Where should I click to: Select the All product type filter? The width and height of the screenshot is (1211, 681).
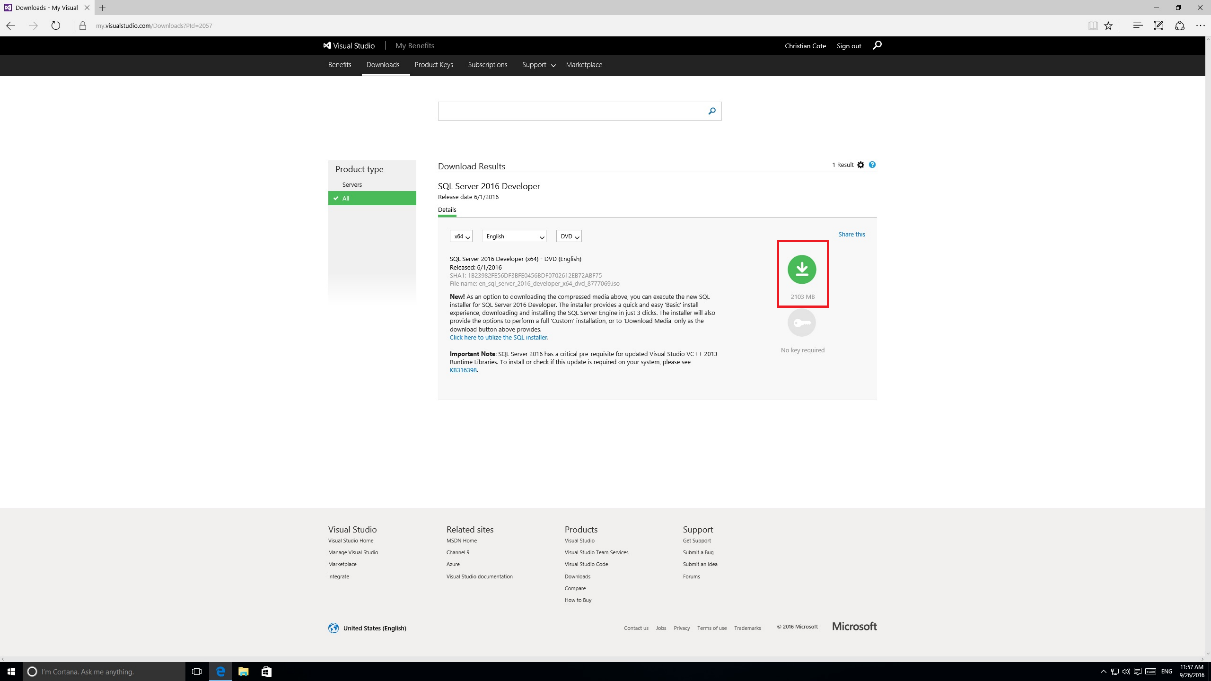tap(372, 198)
